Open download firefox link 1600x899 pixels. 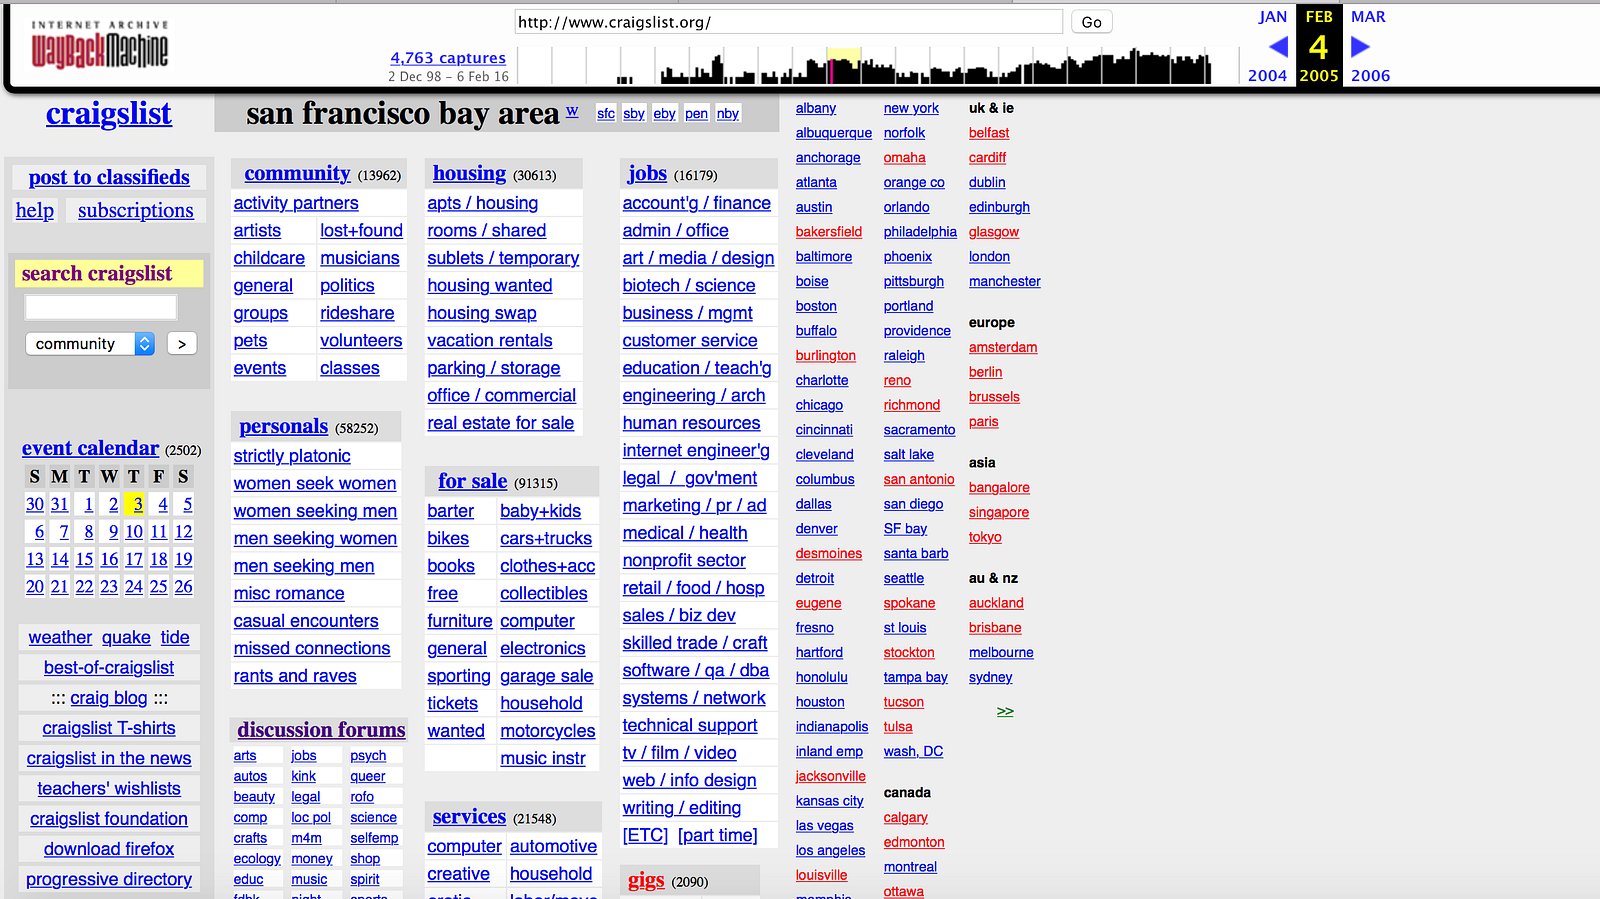[109, 849]
